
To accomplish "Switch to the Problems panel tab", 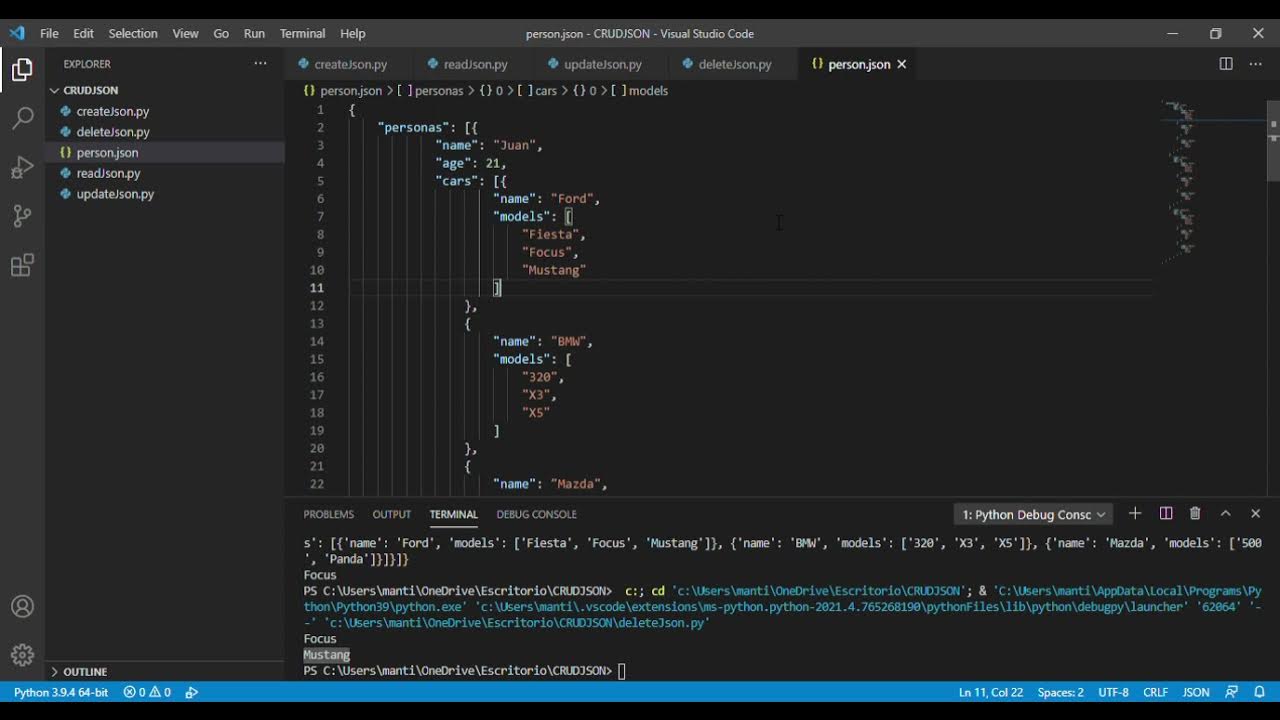I will tap(329, 514).
